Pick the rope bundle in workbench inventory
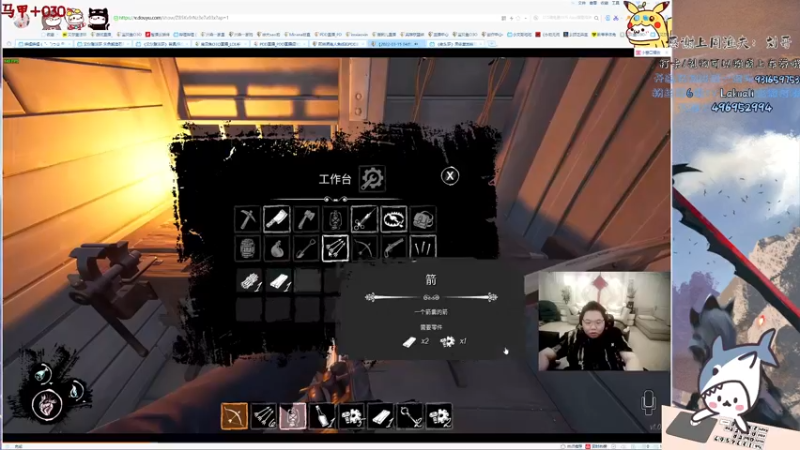This screenshot has width=800, height=450. pos(249,281)
